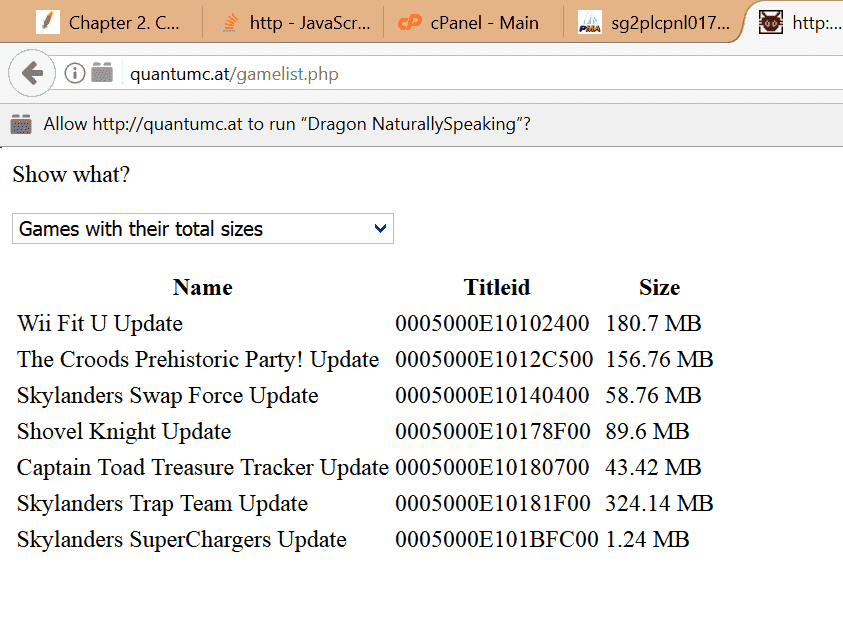Screen dimensions: 843x633
Task: Click the active tab's cat favicon
Action: point(770,23)
